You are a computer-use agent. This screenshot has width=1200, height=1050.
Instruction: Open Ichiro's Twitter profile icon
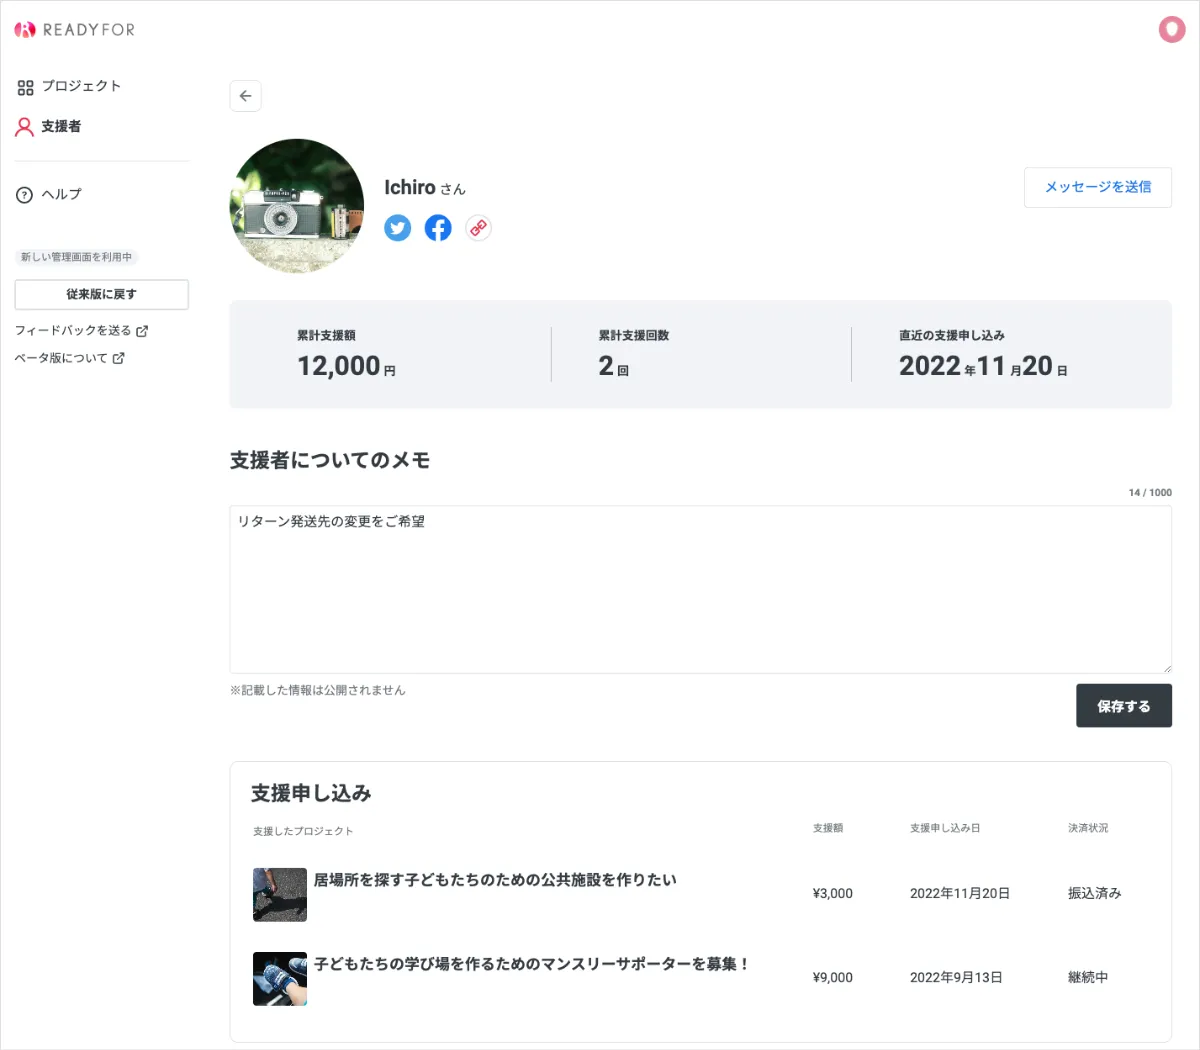point(398,228)
